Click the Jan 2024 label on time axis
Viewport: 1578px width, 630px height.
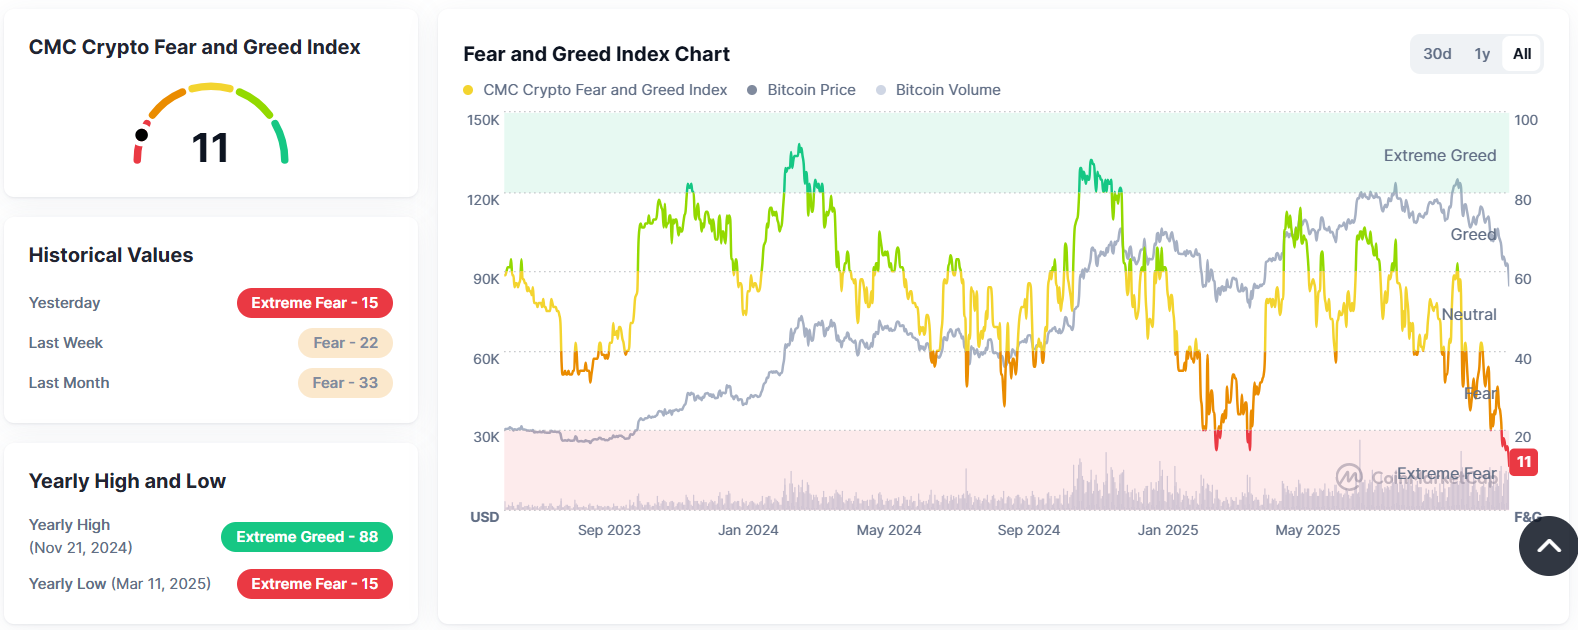tap(748, 530)
